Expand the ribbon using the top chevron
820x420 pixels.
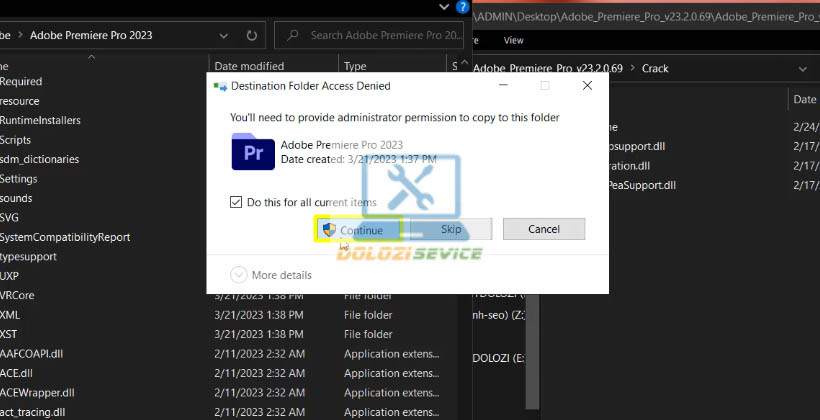click(445, 6)
